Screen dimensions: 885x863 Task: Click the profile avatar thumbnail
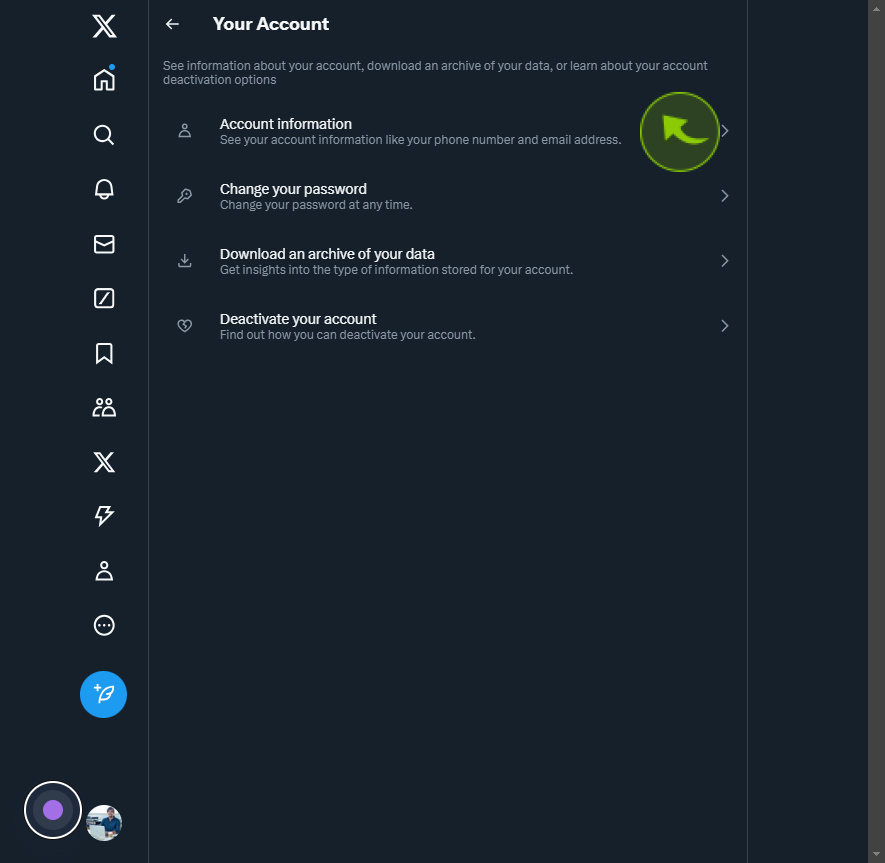[x=104, y=823]
